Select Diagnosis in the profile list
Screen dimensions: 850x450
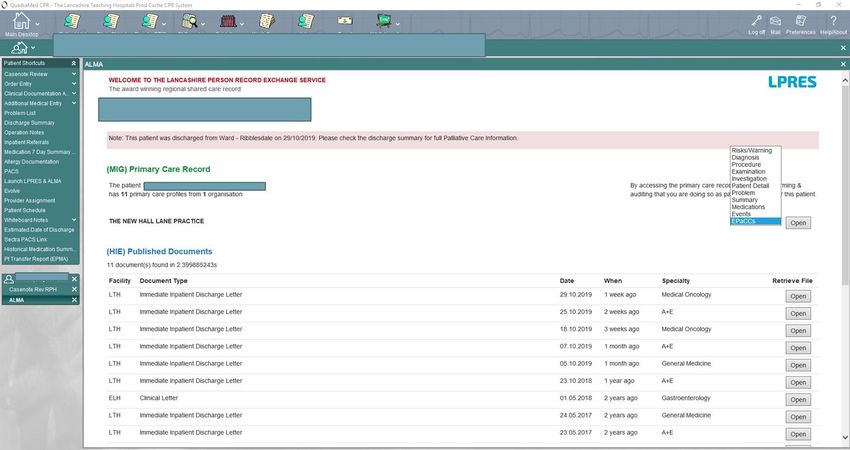[x=755, y=158]
